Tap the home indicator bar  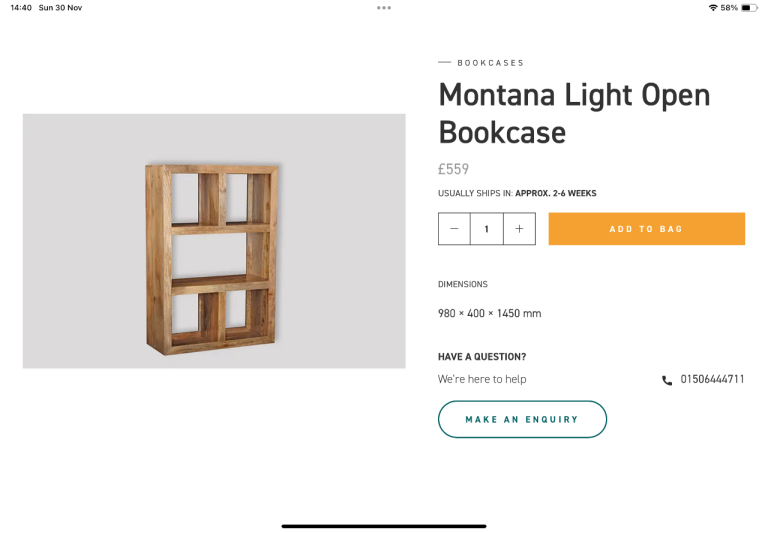[x=384, y=525]
